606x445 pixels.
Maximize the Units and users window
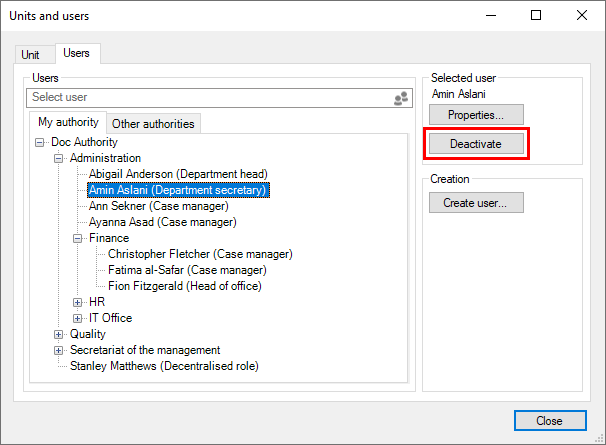[536, 15]
